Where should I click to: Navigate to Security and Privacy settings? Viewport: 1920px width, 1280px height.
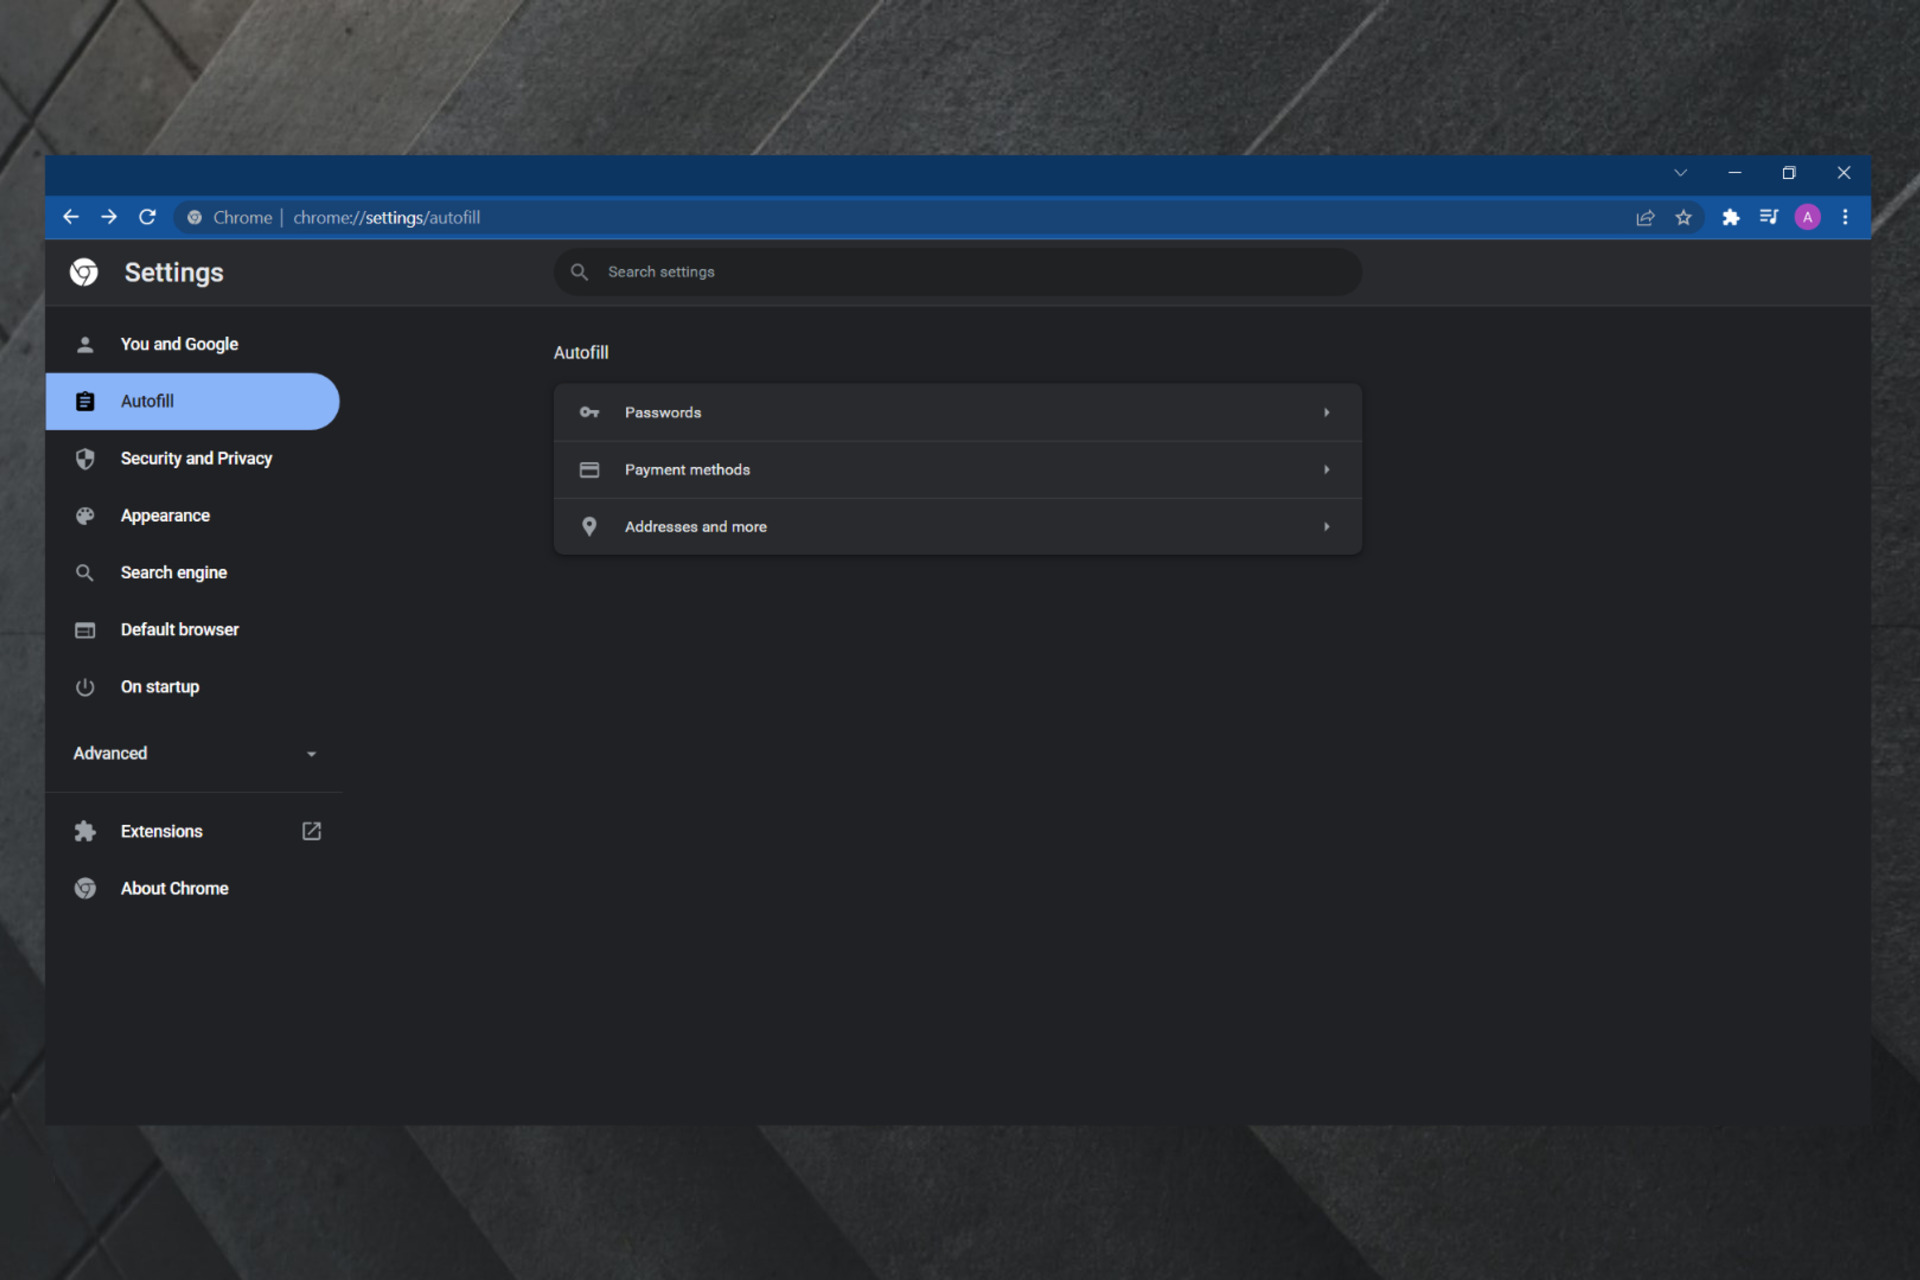(x=199, y=457)
